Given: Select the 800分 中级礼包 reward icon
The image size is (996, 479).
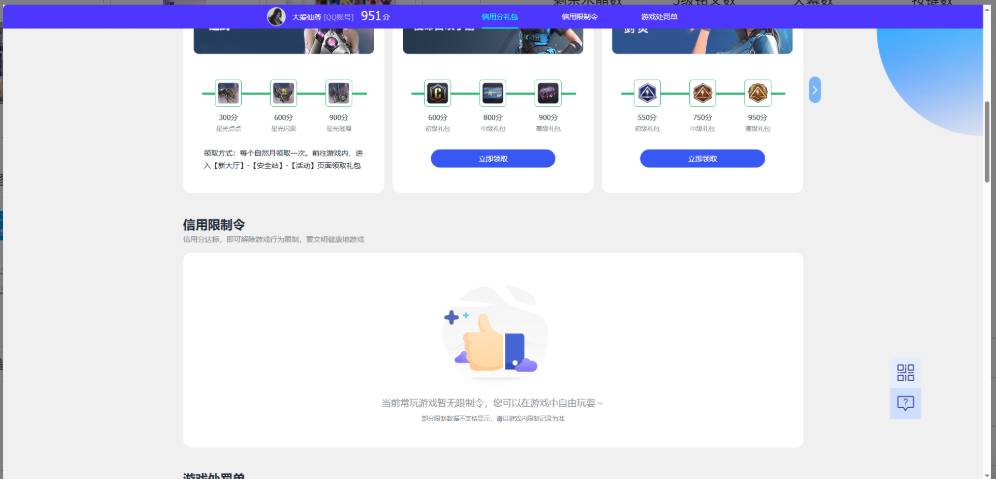Looking at the screenshot, I should (493, 93).
